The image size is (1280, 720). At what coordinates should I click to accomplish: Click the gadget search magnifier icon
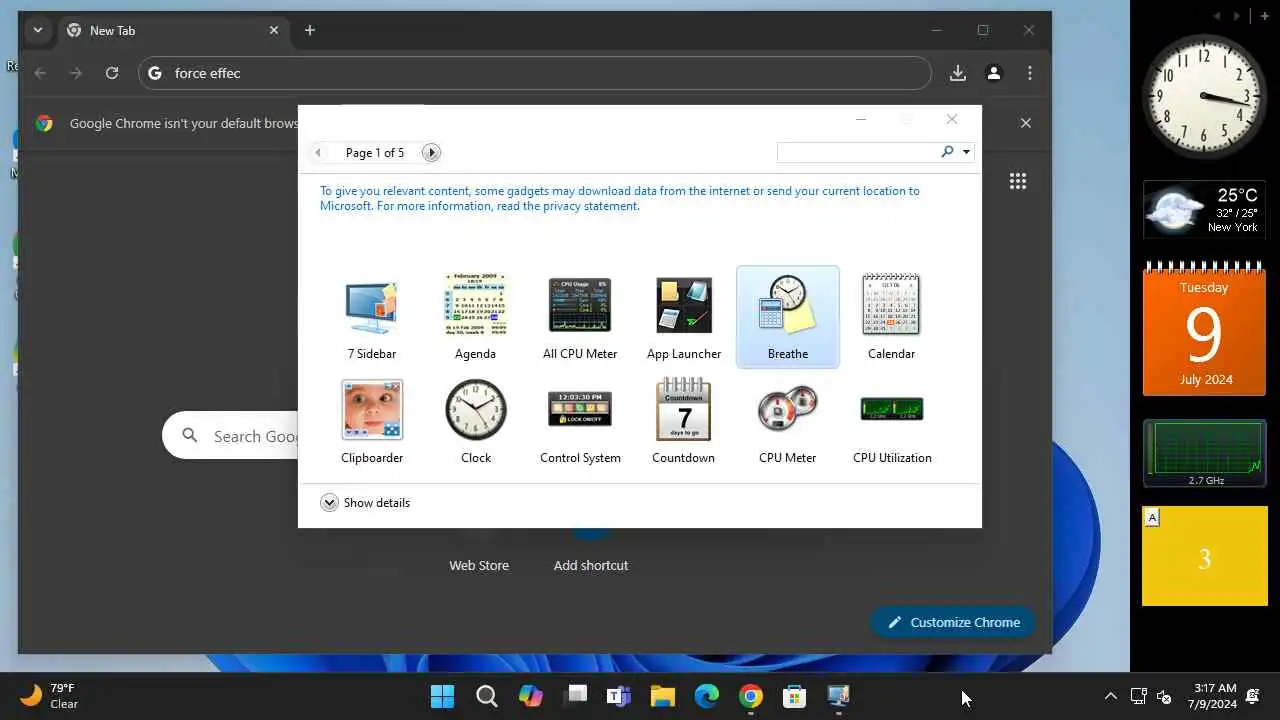click(x=947, y=152)
